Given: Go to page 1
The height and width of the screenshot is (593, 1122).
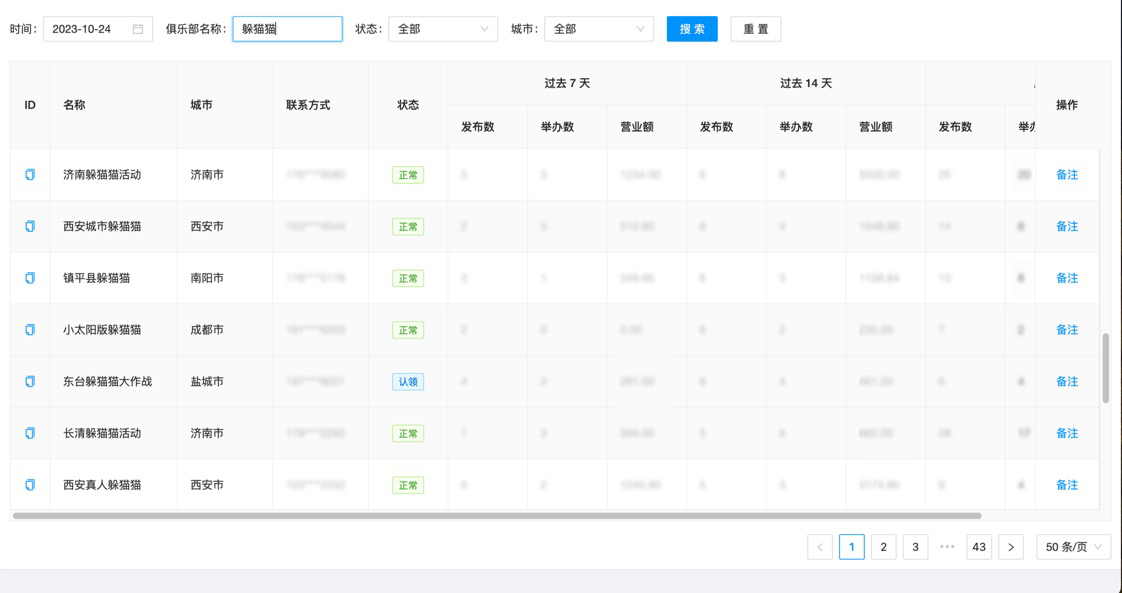Looking at the screenshot, I should 852,547.
